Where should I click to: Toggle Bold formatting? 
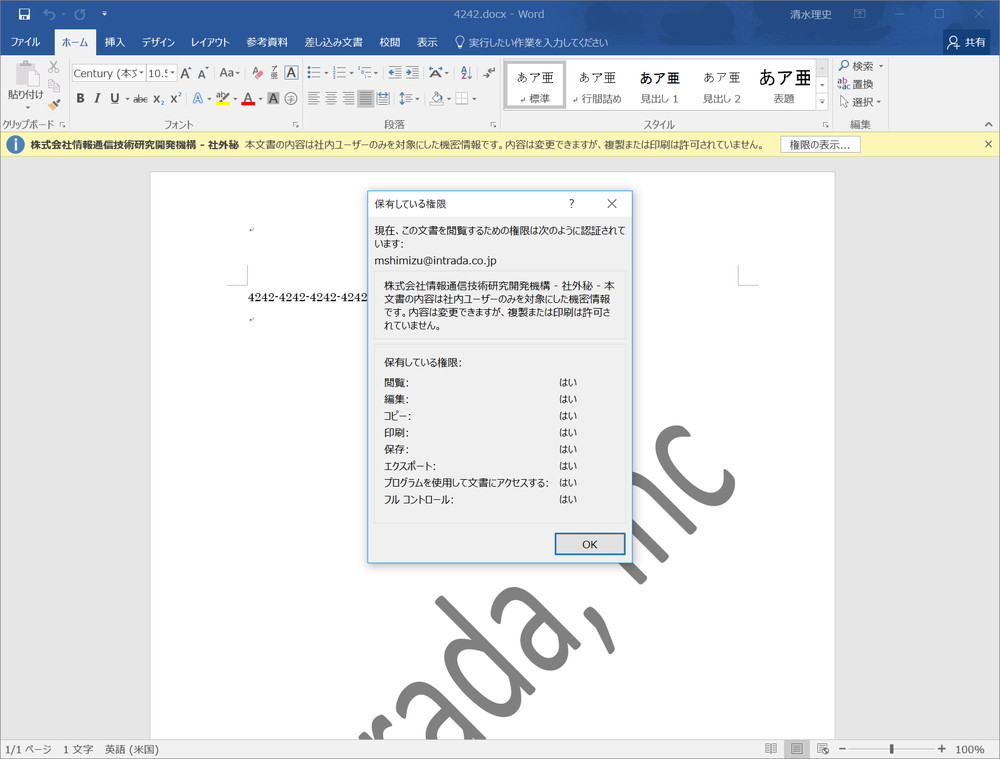[x=80, y=98]
